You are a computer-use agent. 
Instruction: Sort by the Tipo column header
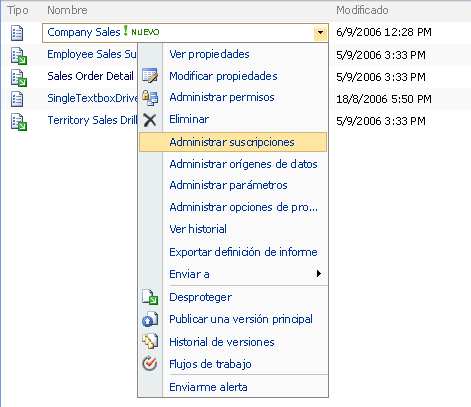point(18,10)
